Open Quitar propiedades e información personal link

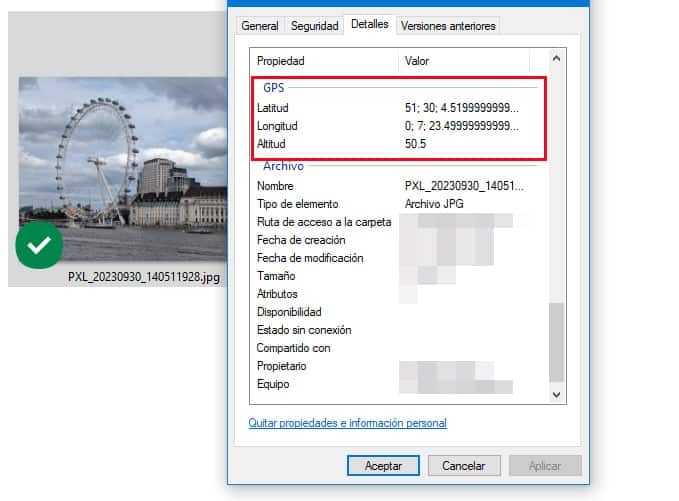coord(347,423)
